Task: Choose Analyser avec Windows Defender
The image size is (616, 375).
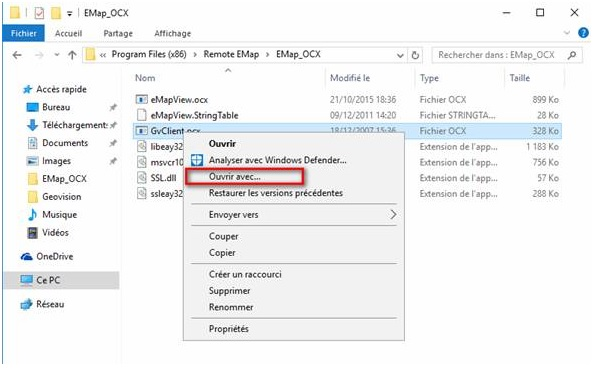Action: pos(277,160)
